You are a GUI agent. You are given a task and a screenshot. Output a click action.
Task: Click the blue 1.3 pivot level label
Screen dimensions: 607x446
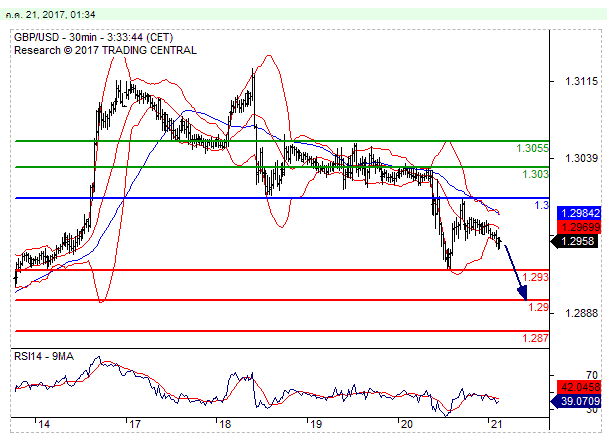(542, 205)
